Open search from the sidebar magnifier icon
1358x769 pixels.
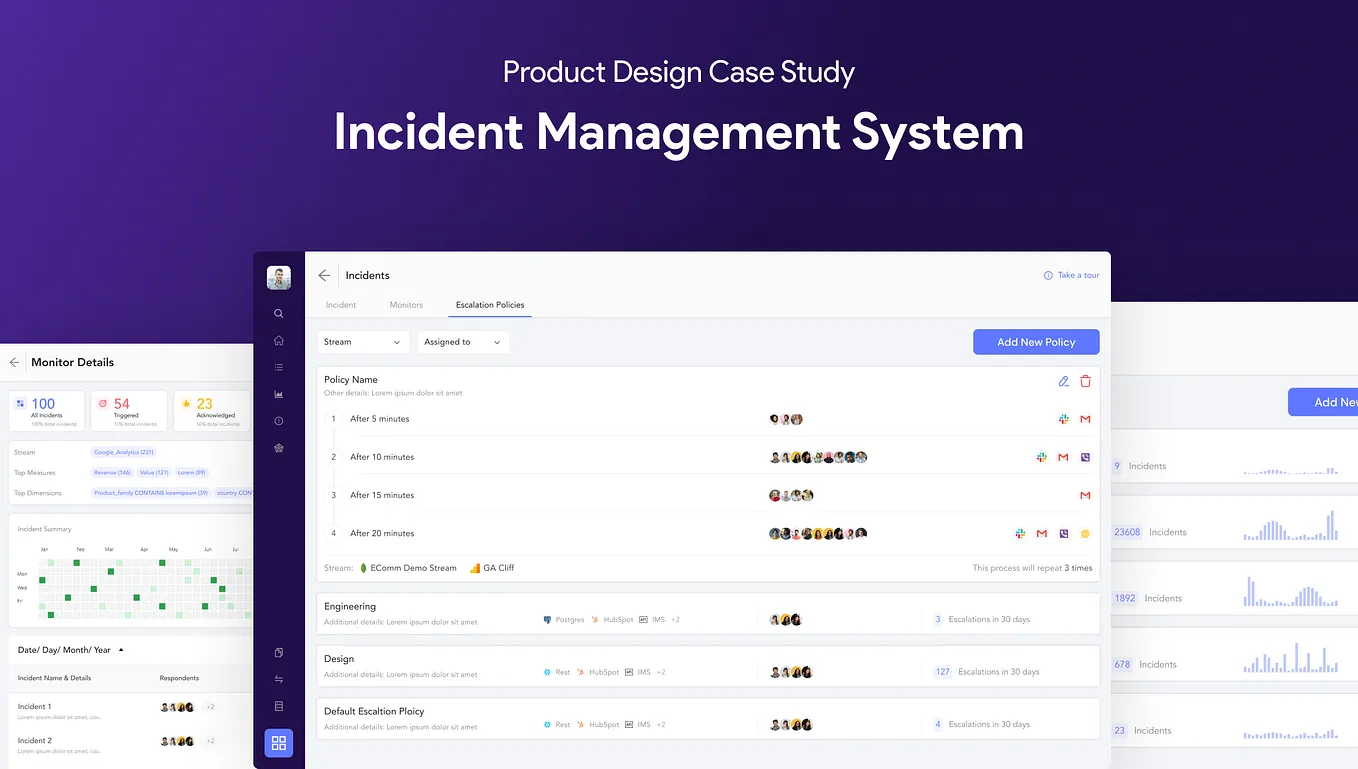click(x=279, y=313)
